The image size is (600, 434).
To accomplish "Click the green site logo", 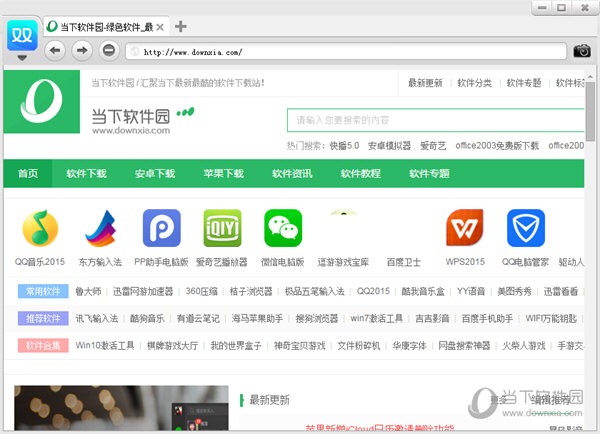I will tap(42, 101).
